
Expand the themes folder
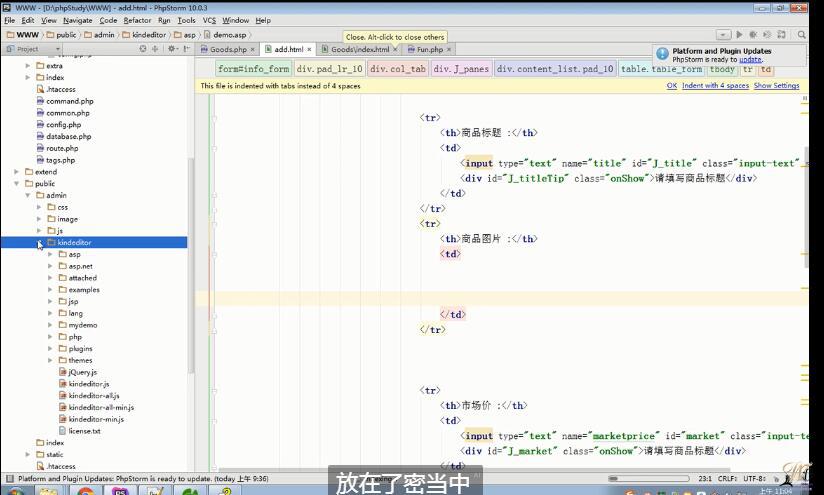point(50,360)
